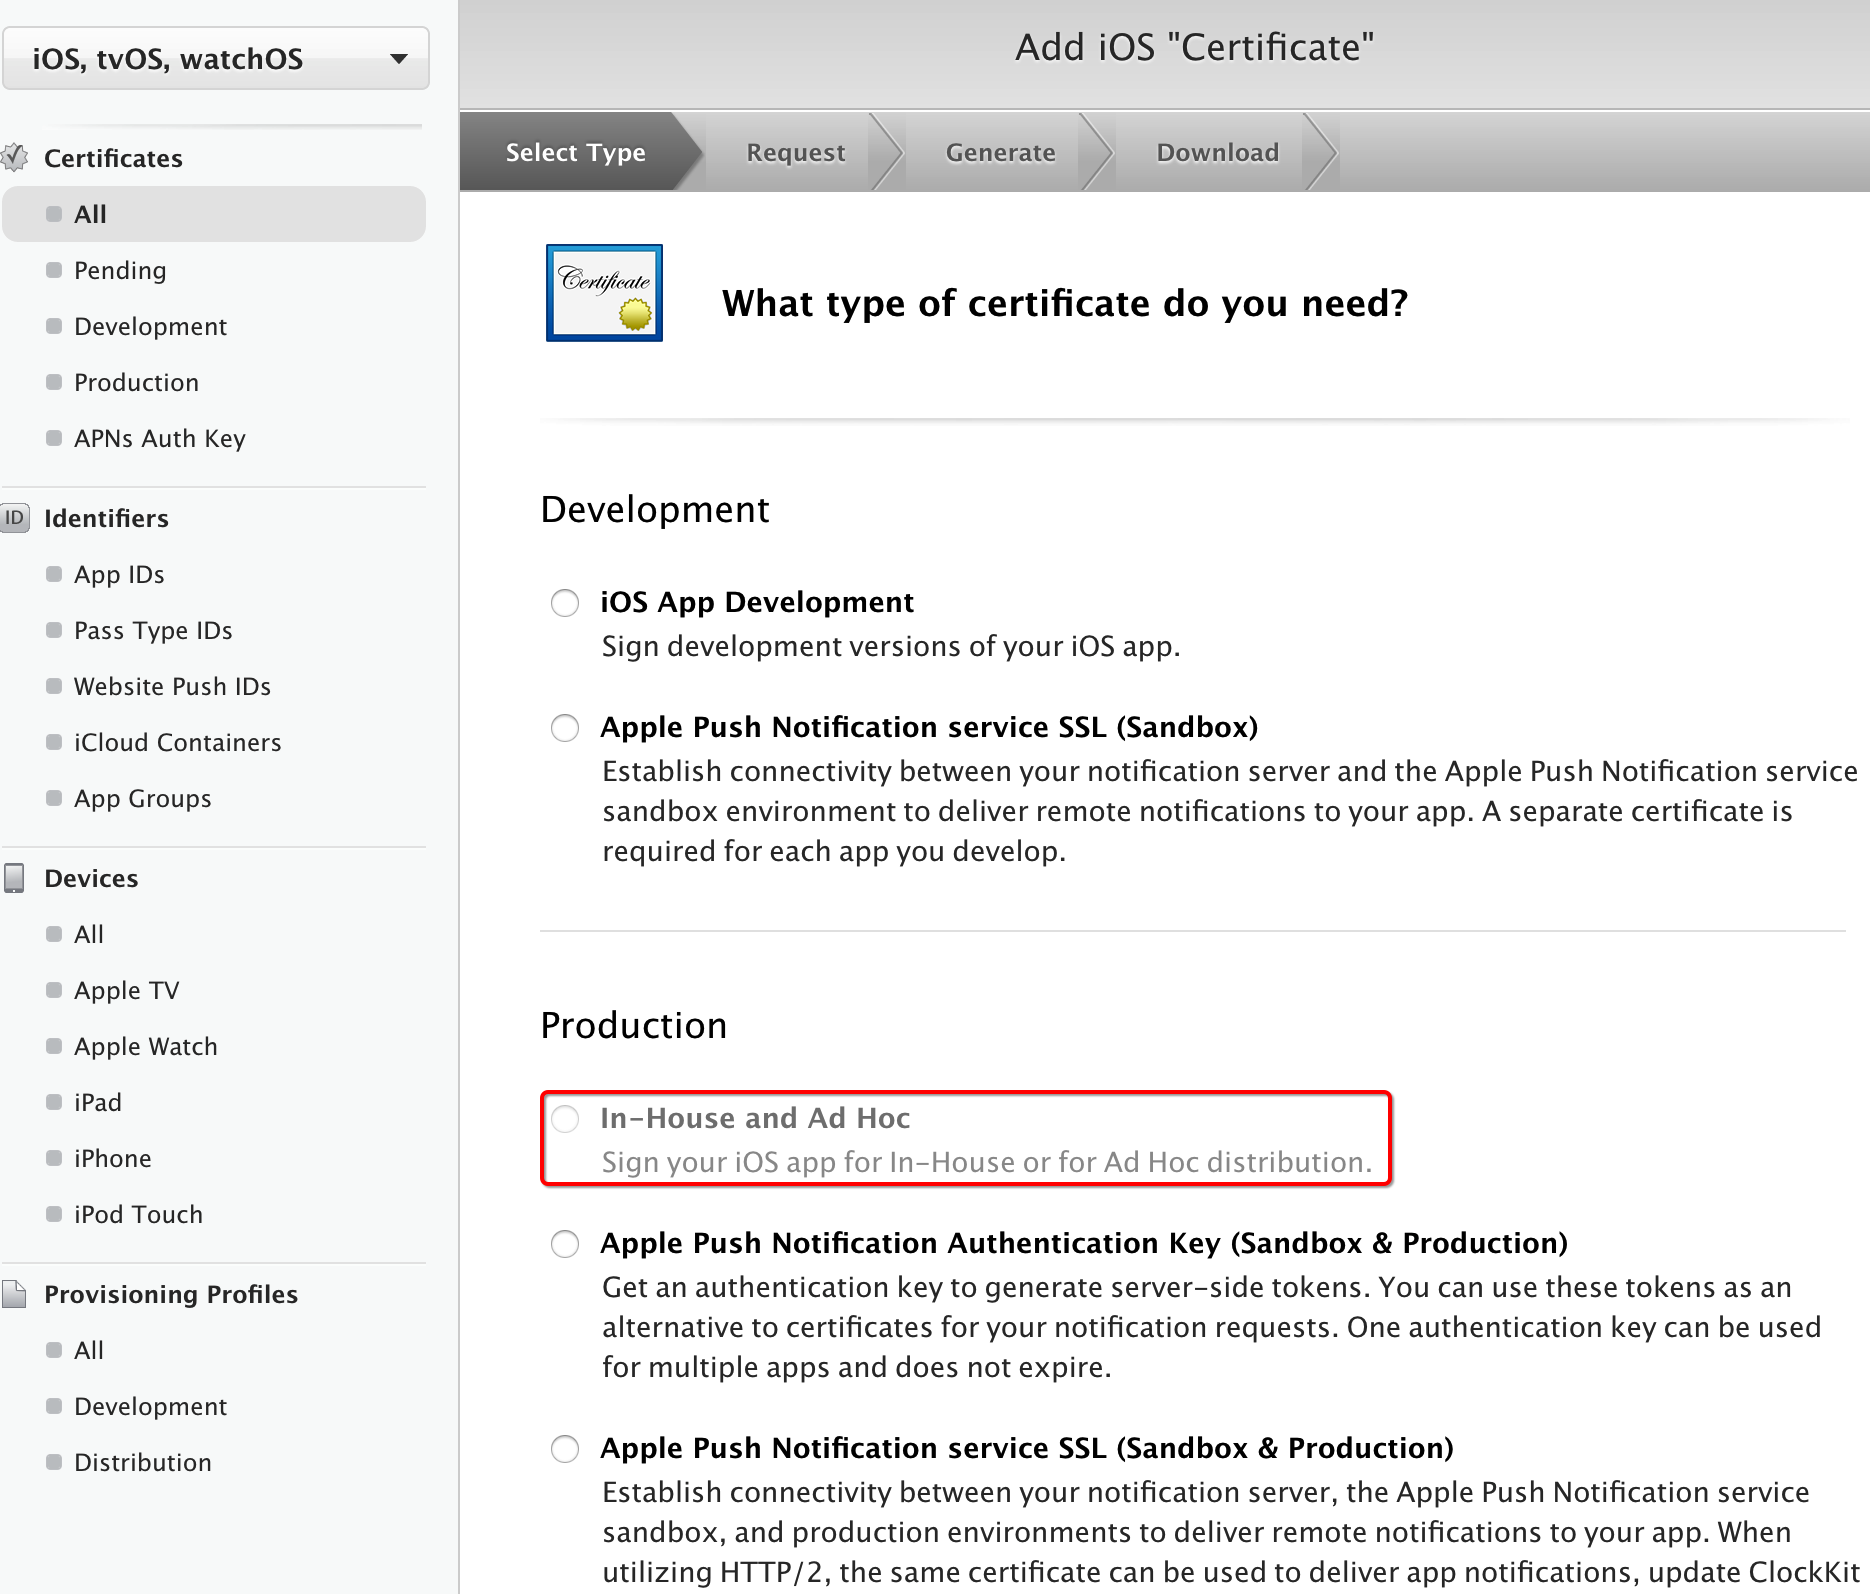Open APNs Auth Key section
Viewport: 1870px width, 1596px height.
click(160, 438)
